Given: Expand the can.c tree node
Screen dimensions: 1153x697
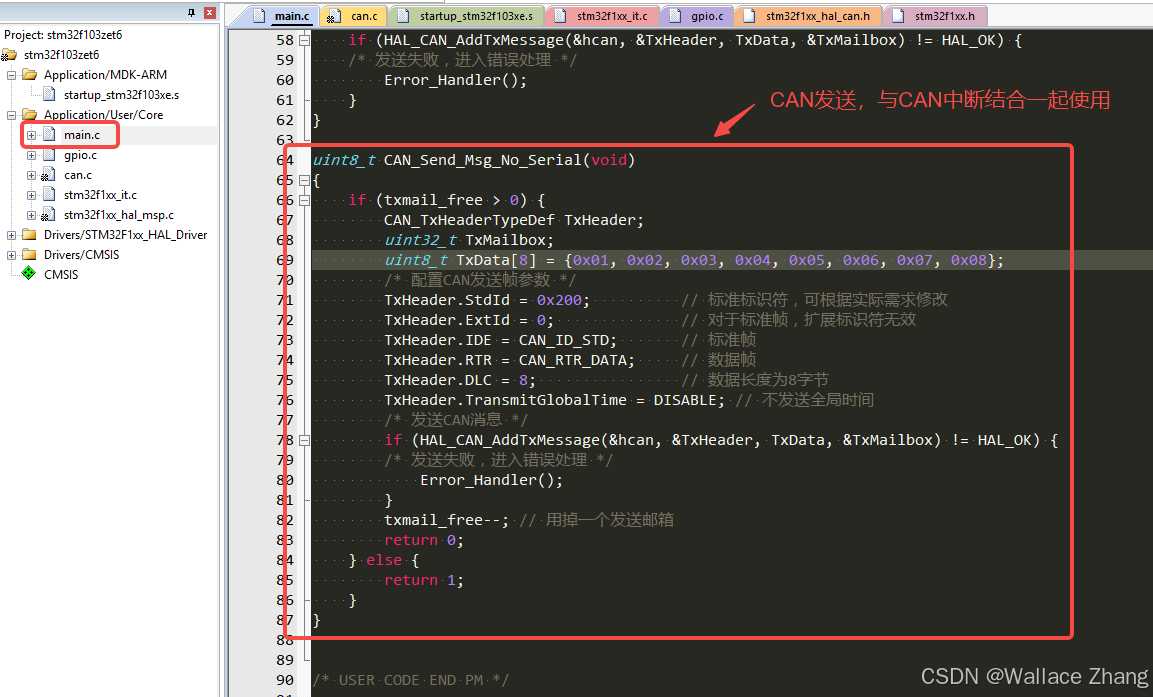Looking at the screenshot, I should (32, 175).
